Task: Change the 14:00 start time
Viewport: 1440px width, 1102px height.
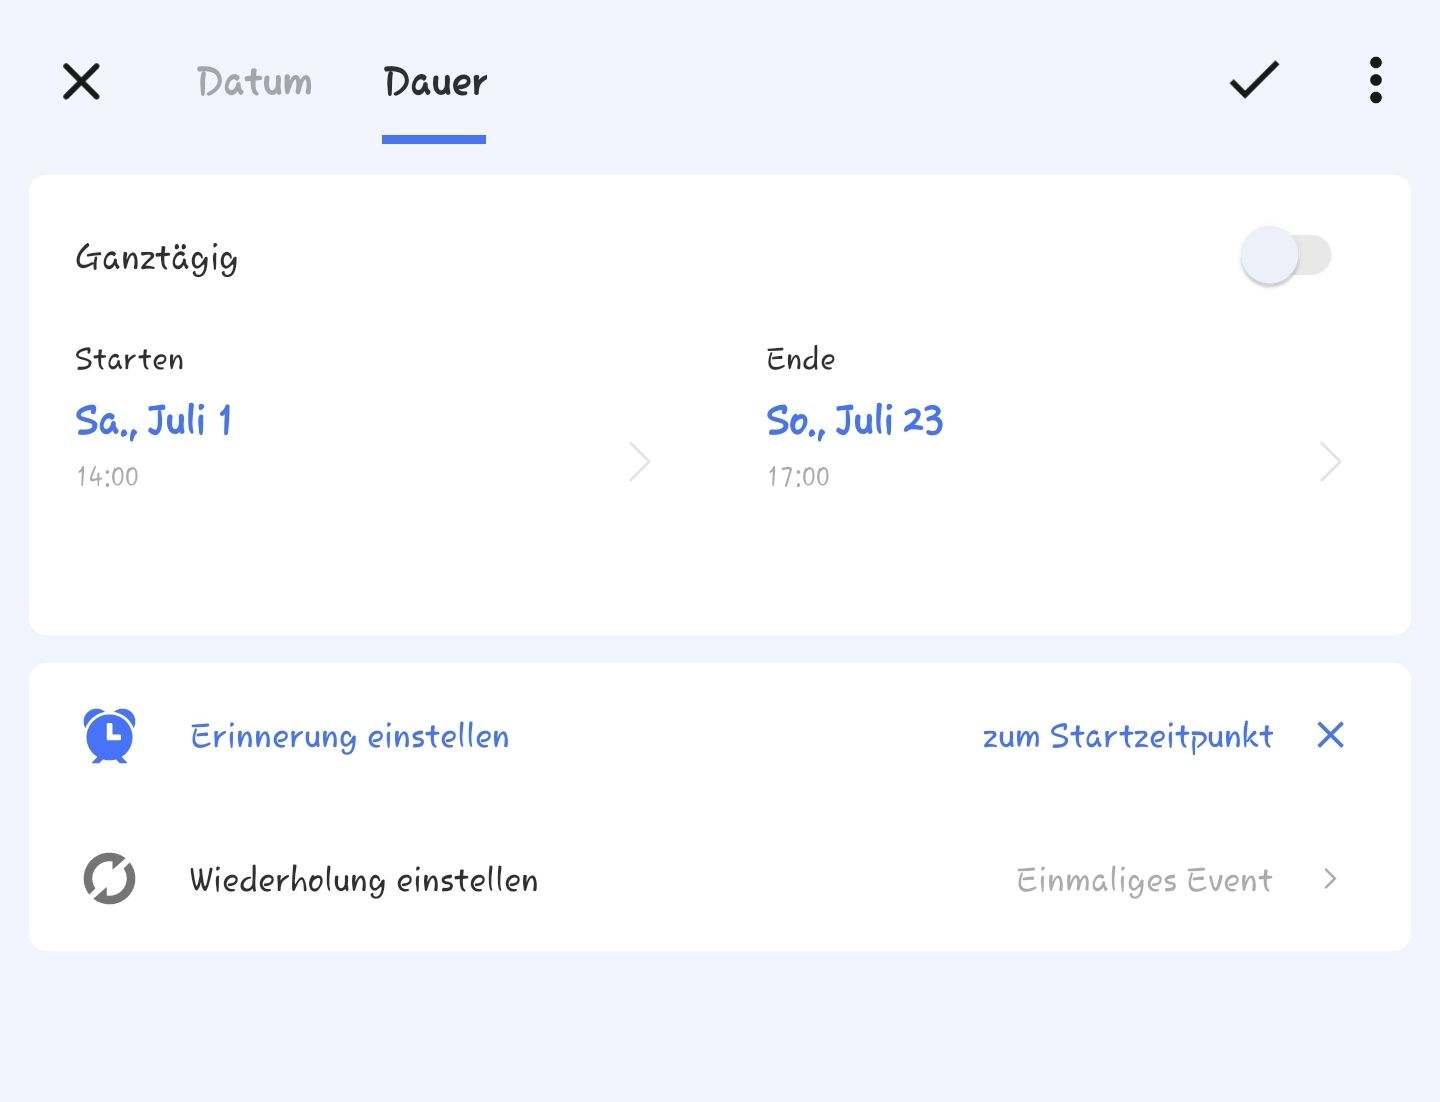Action: pyautogui.click(x=108, y=477)
